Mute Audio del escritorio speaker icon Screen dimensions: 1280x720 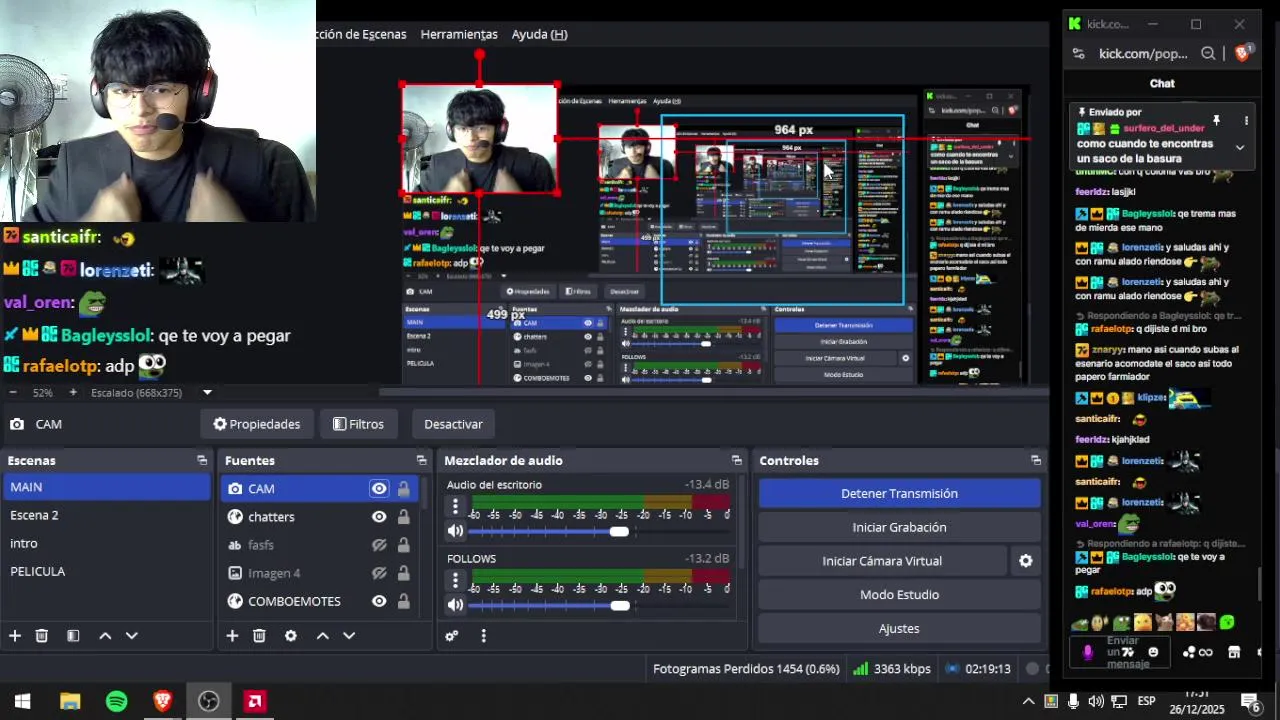click(455, 532)
